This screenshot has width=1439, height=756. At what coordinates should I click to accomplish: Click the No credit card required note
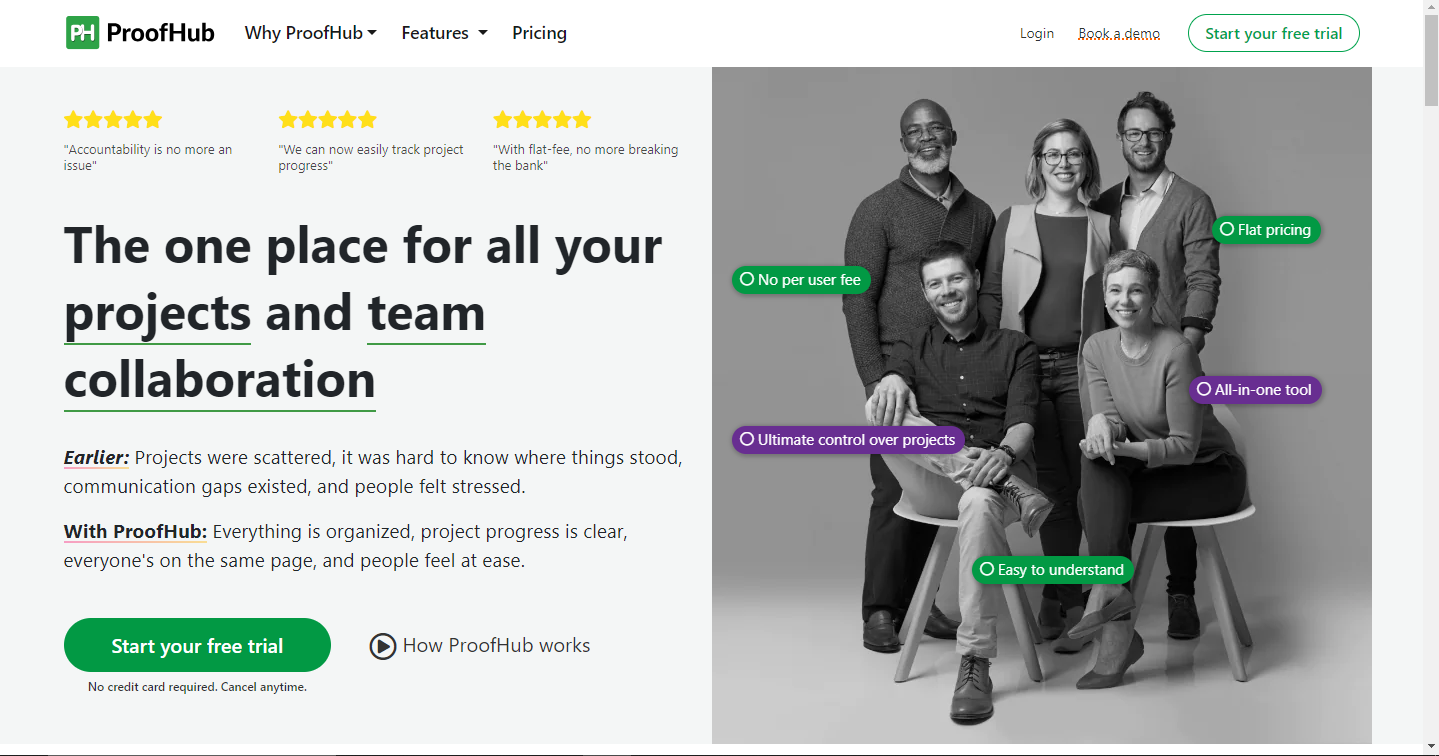(x=197, y=687)
